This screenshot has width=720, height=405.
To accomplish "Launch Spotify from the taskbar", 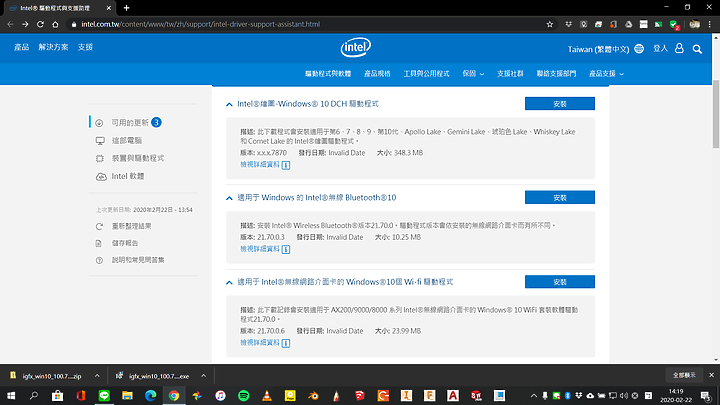I will tap(243, 395).
